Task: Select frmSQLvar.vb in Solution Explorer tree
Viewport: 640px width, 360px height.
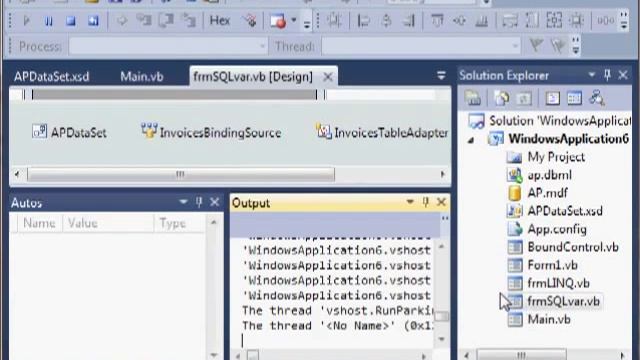Action: click(x=563, y=301)
